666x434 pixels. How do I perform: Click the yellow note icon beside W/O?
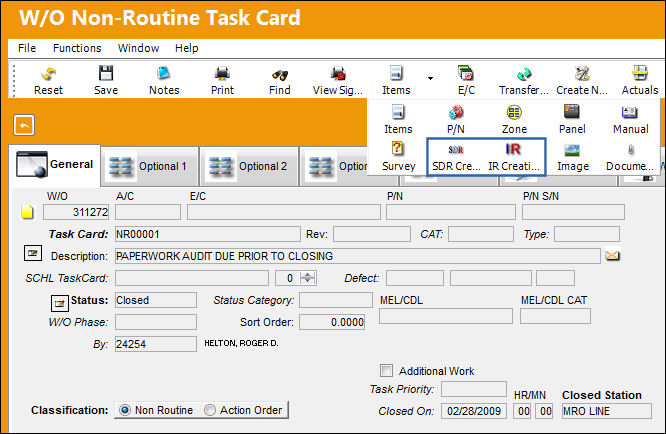pyautogui.click(x=27, y=211)
